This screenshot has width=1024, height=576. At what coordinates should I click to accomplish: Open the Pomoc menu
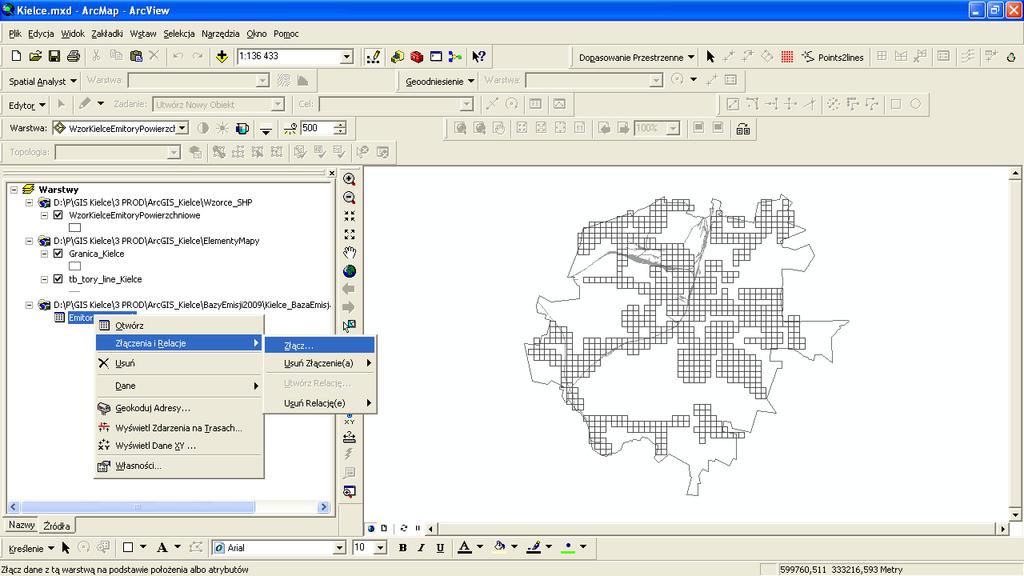click(x=286, y=33)
